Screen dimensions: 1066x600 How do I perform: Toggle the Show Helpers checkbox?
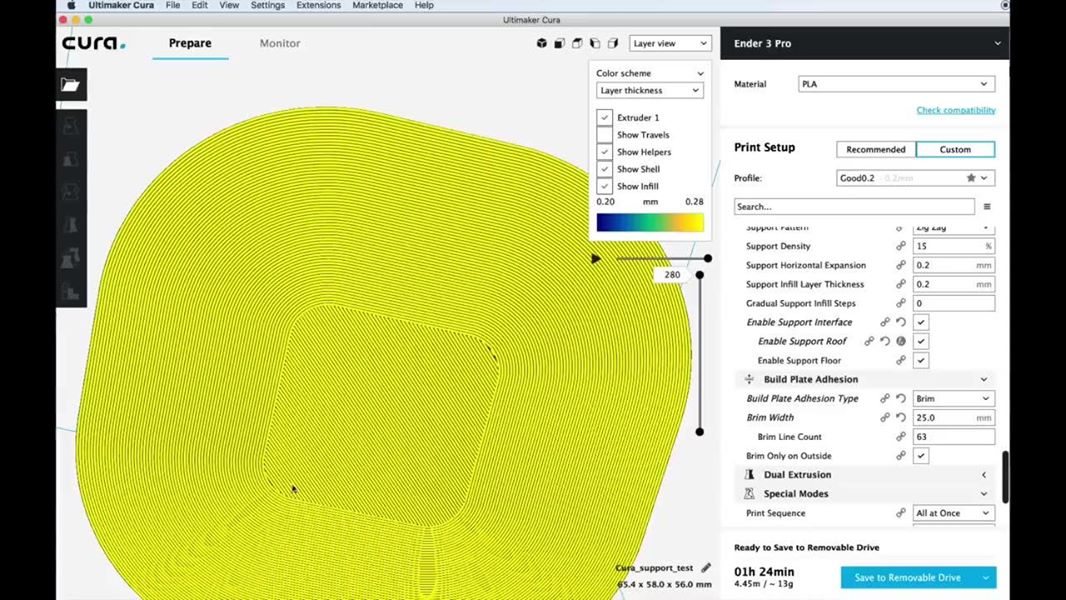604,152
